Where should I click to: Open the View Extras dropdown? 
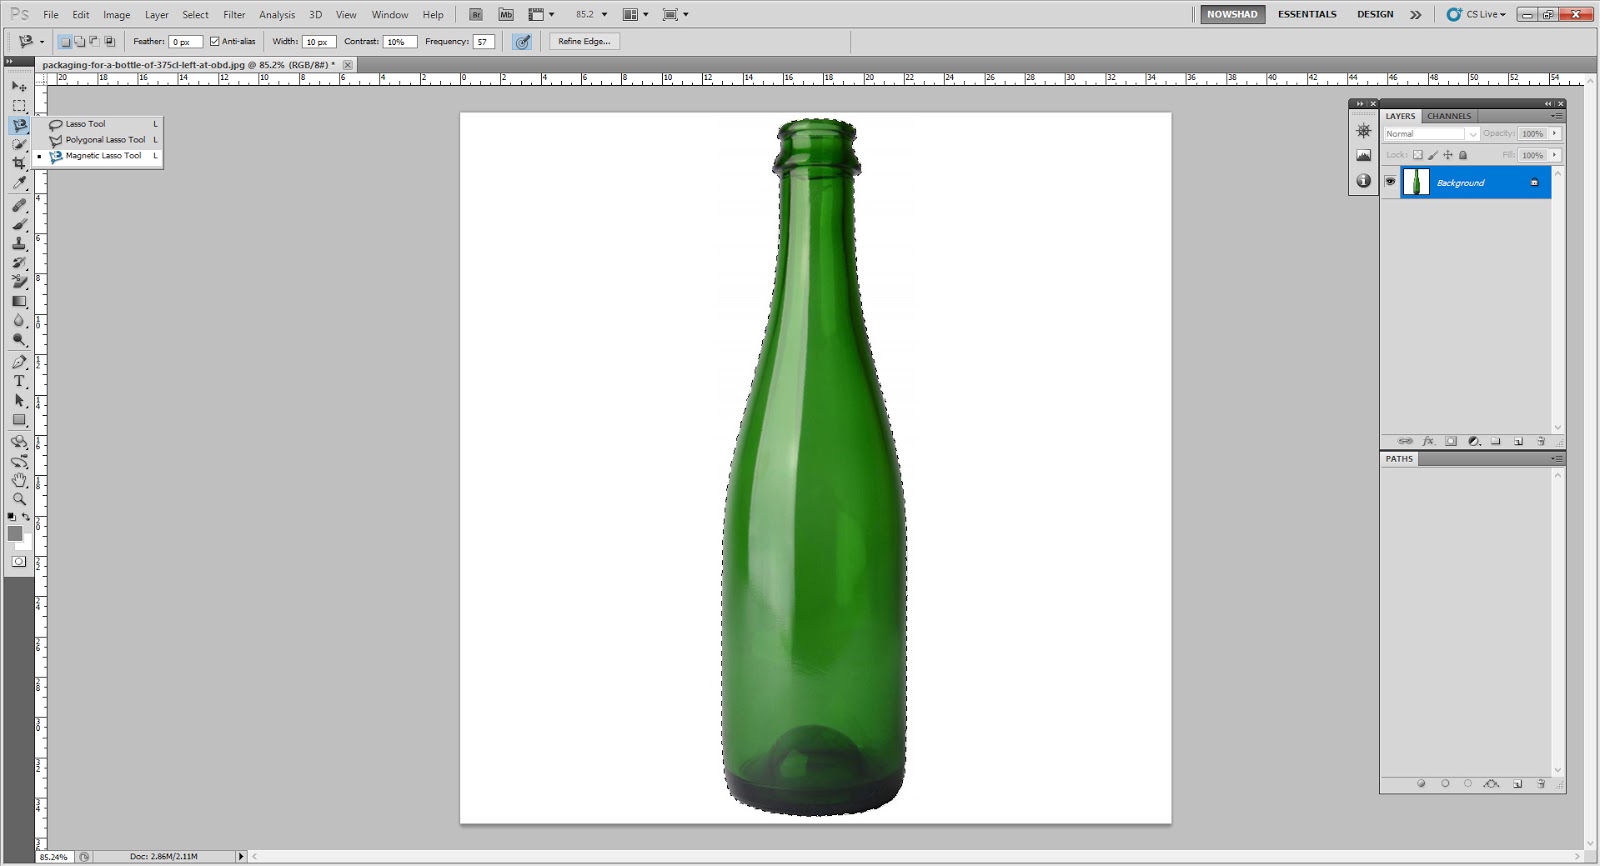tap(541, 14)
